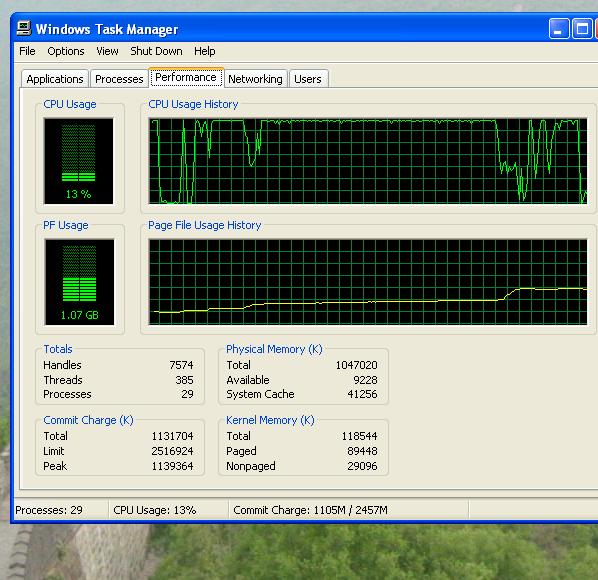Click the Physical Memory (K) group heading
598x580 pixels.
[274, 349]
